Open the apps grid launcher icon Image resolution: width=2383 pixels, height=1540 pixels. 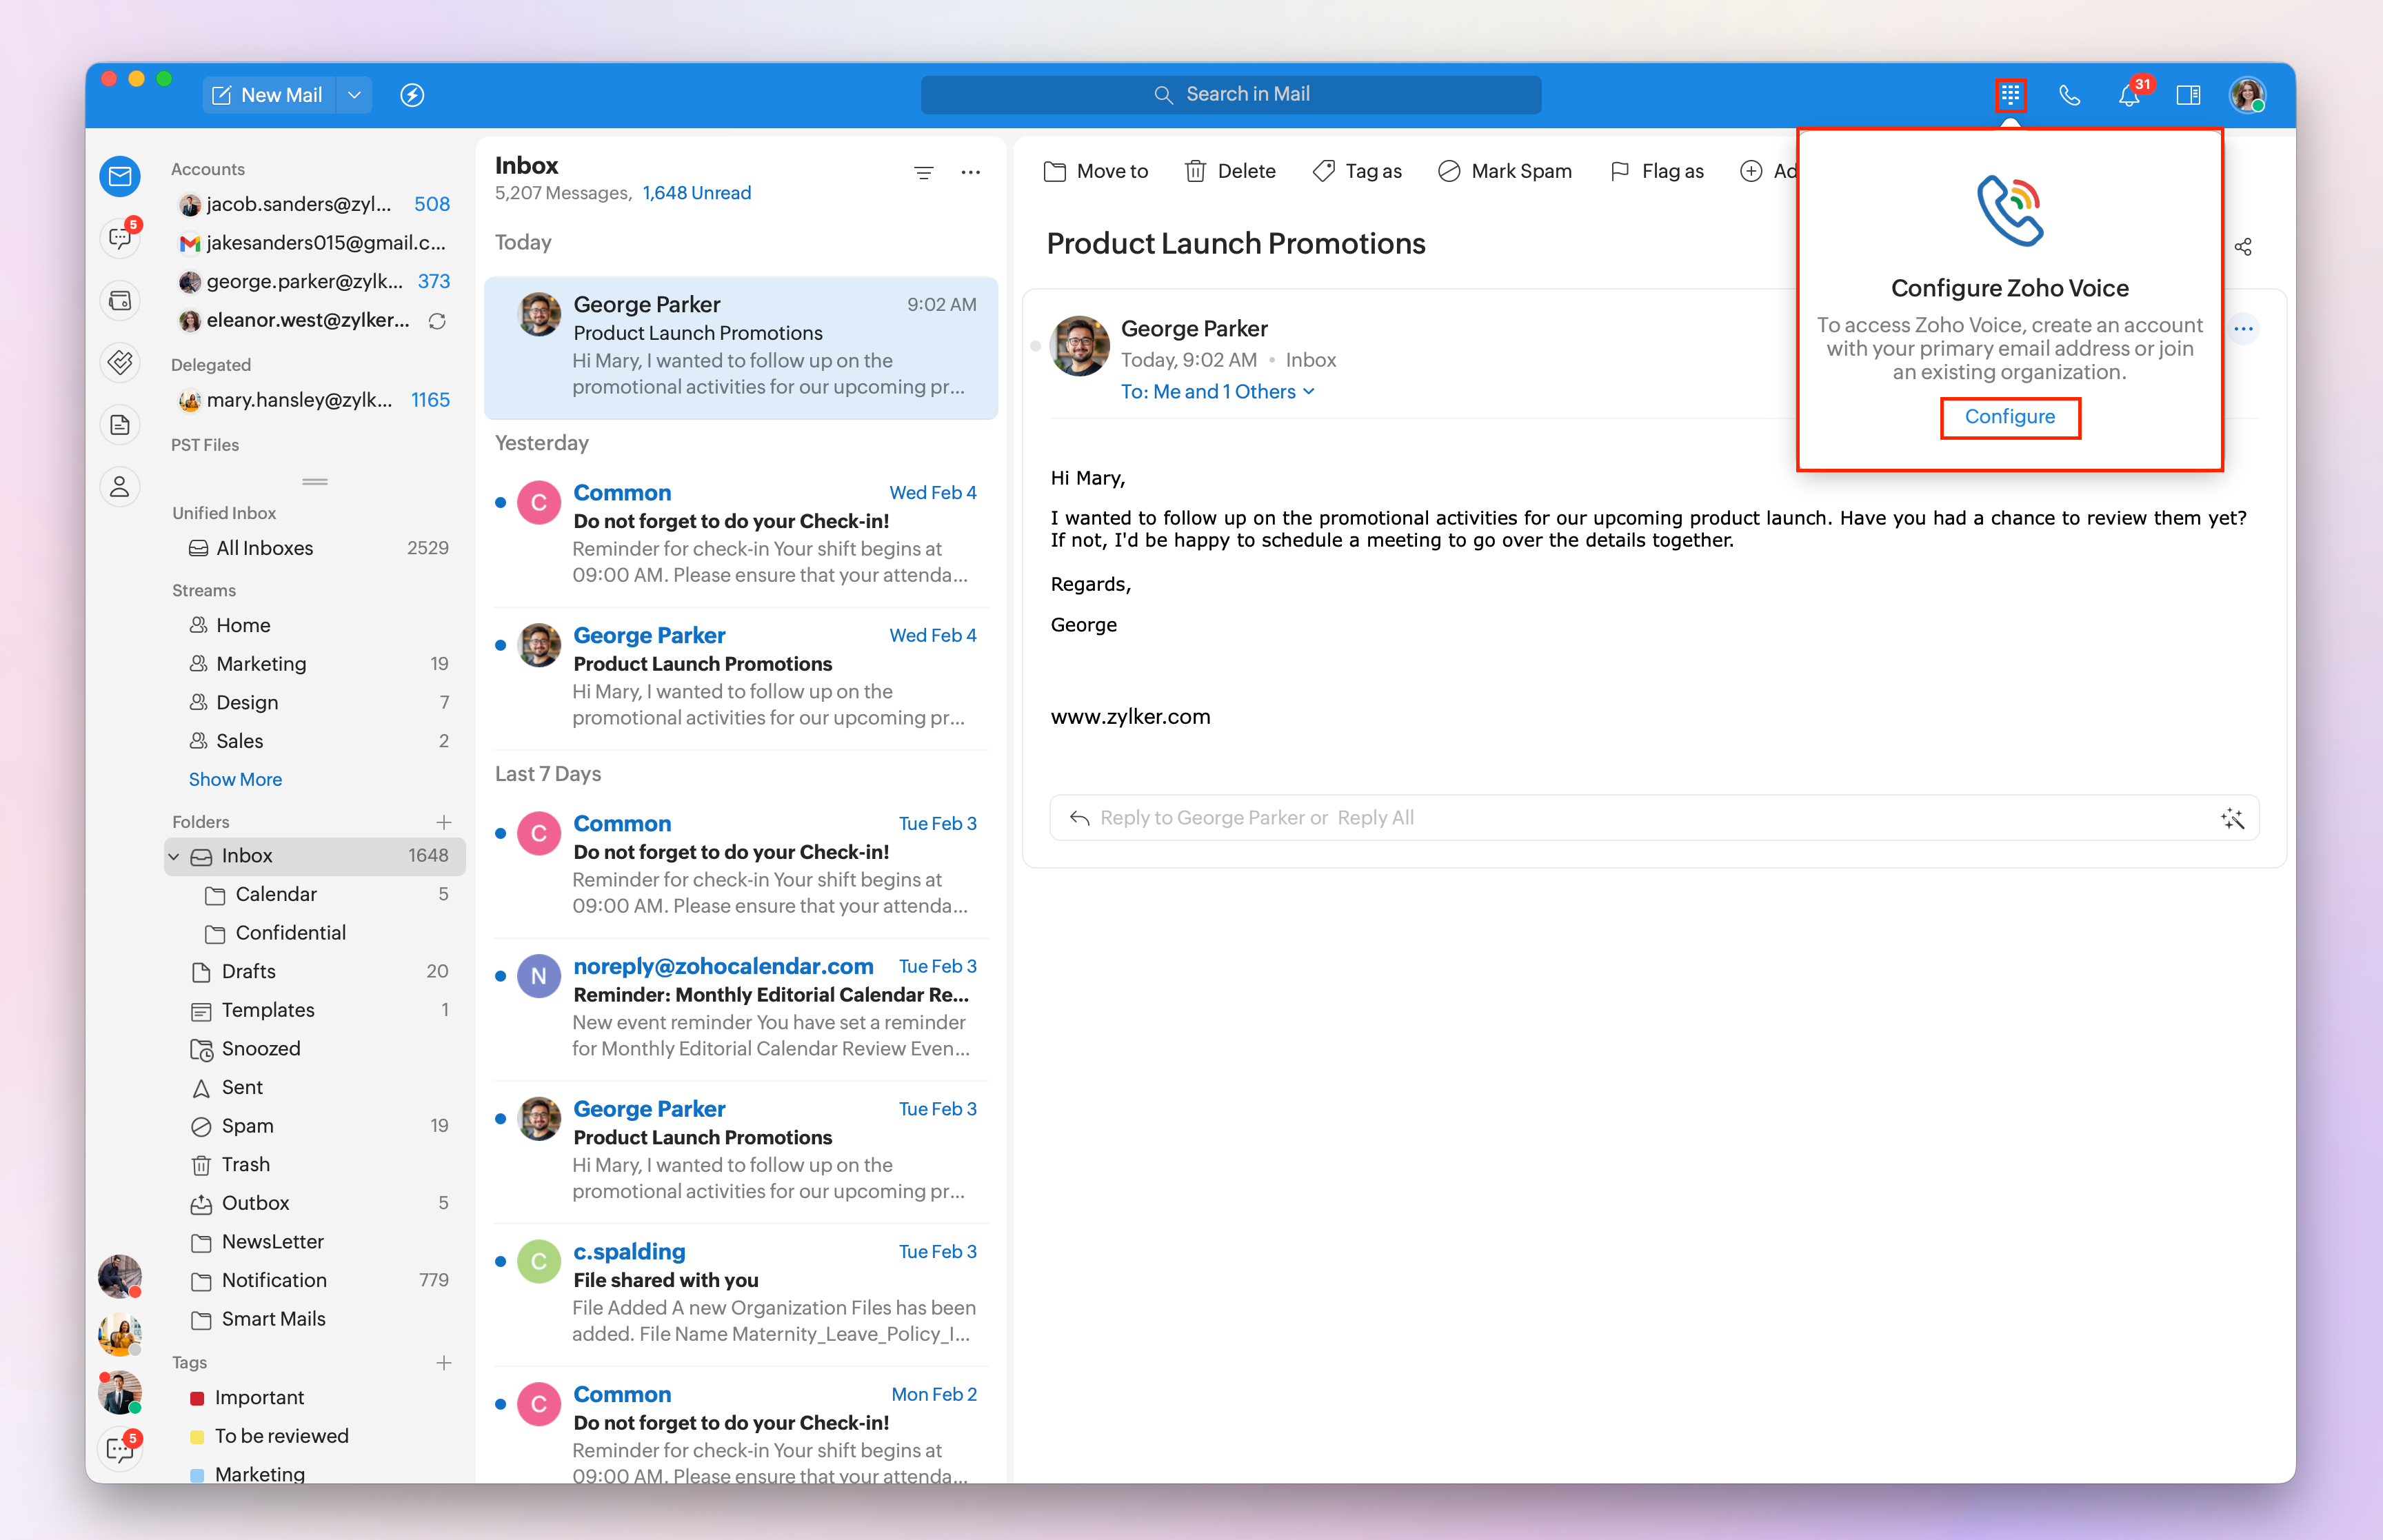2010,95
